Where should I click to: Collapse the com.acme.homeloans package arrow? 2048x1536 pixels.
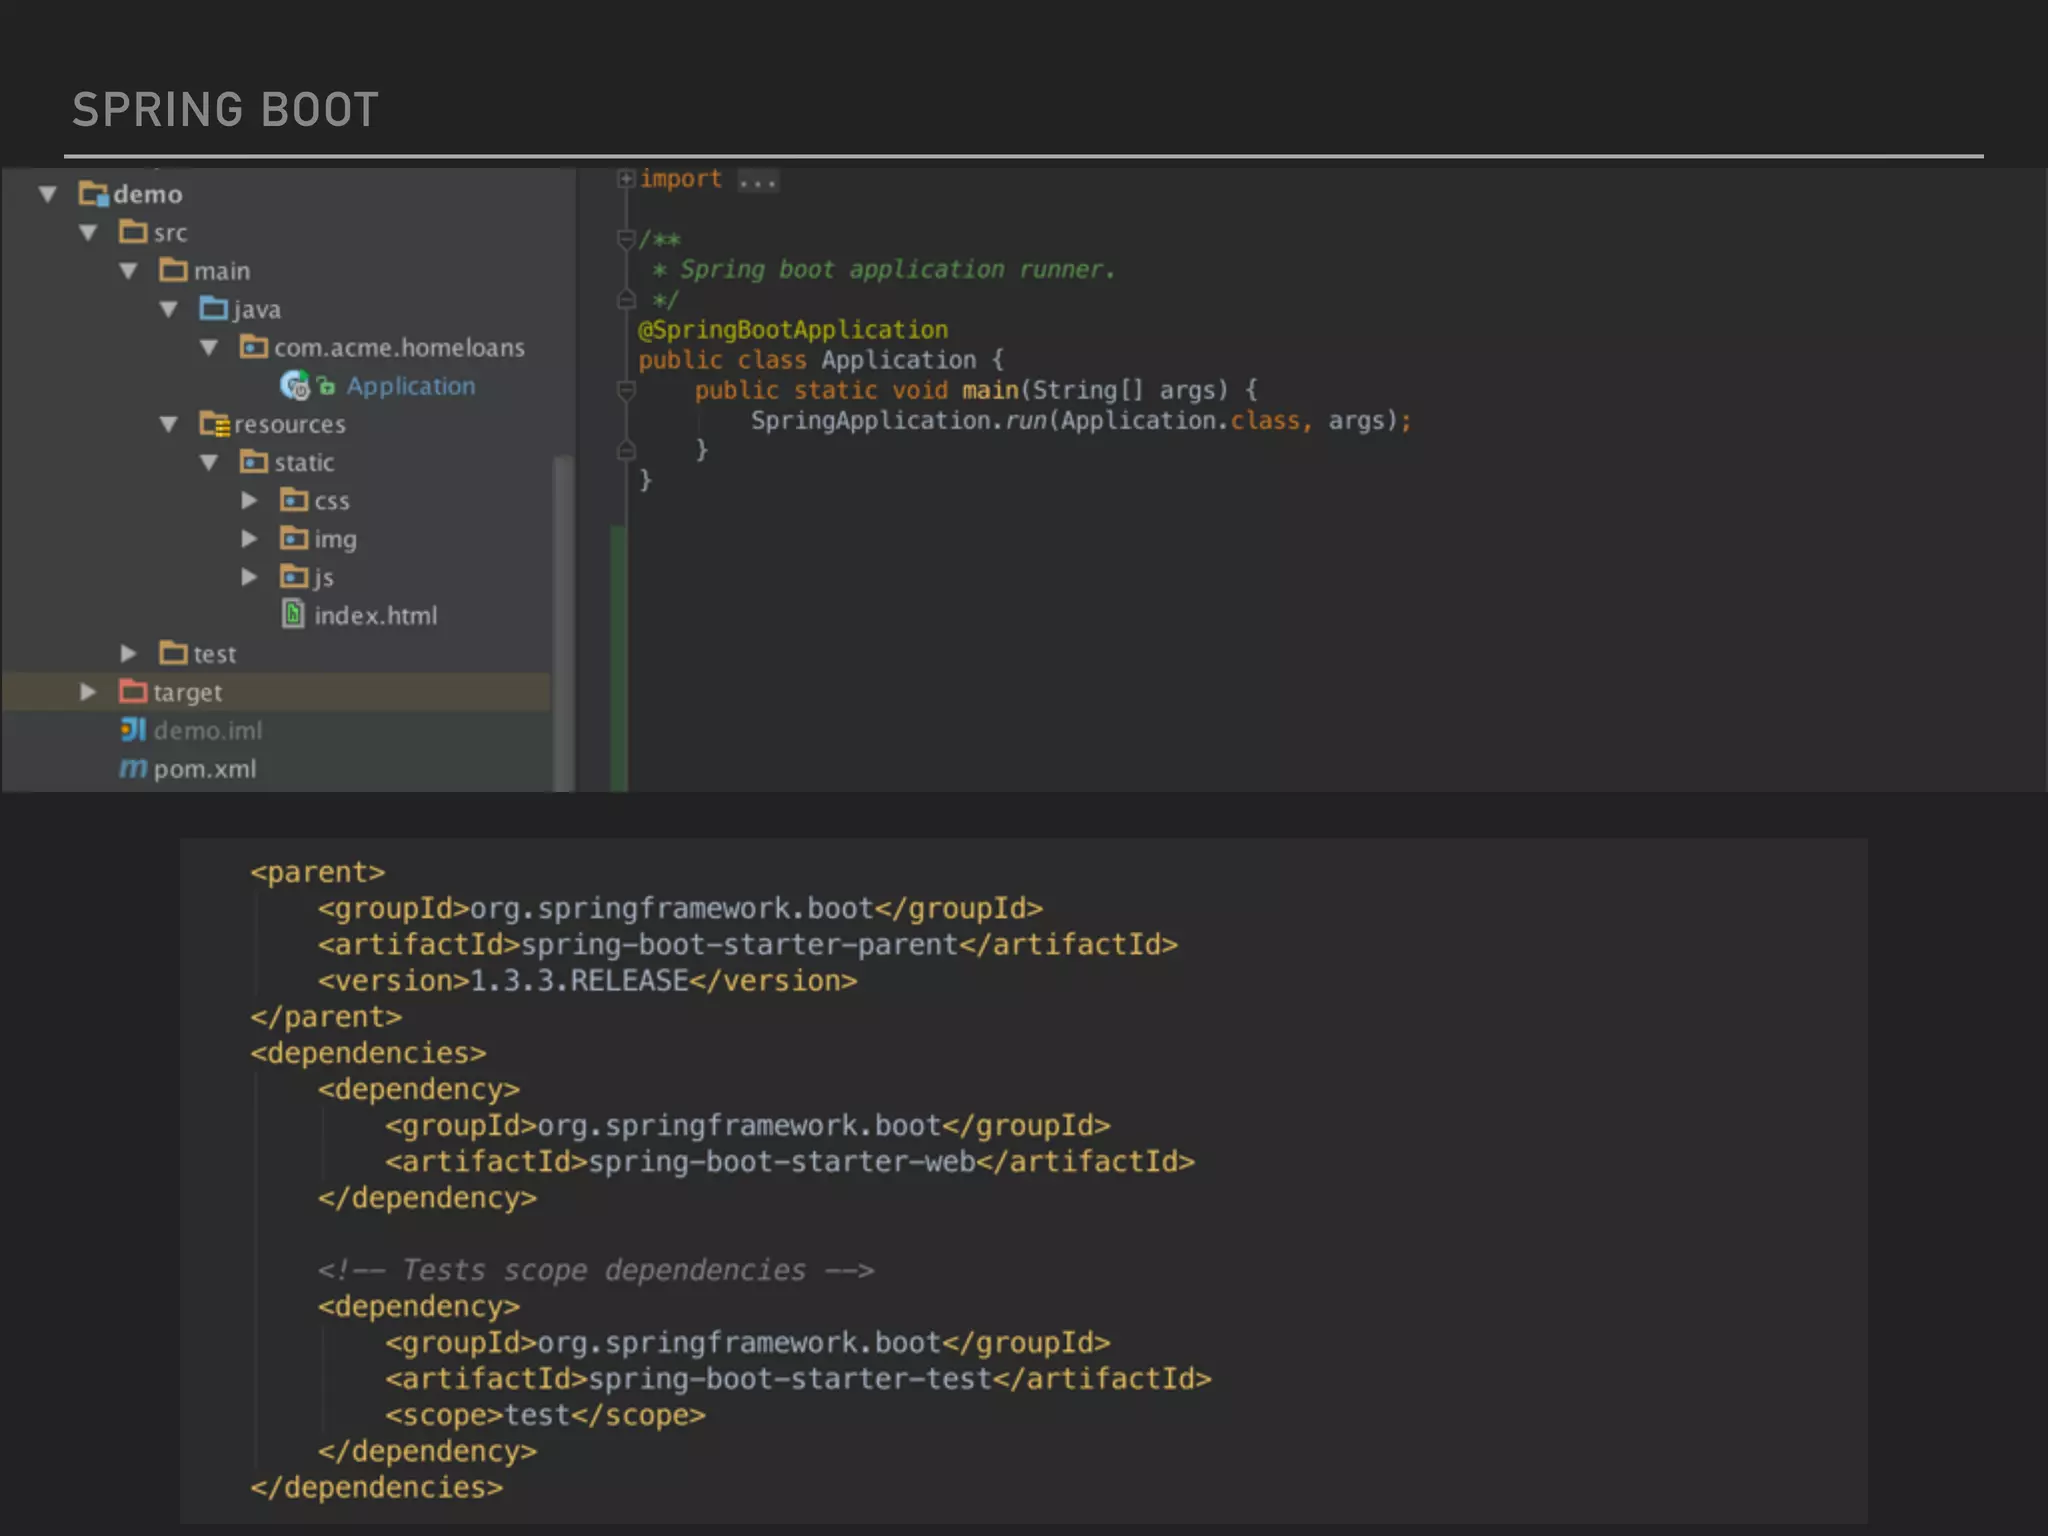tap(209, 348)
